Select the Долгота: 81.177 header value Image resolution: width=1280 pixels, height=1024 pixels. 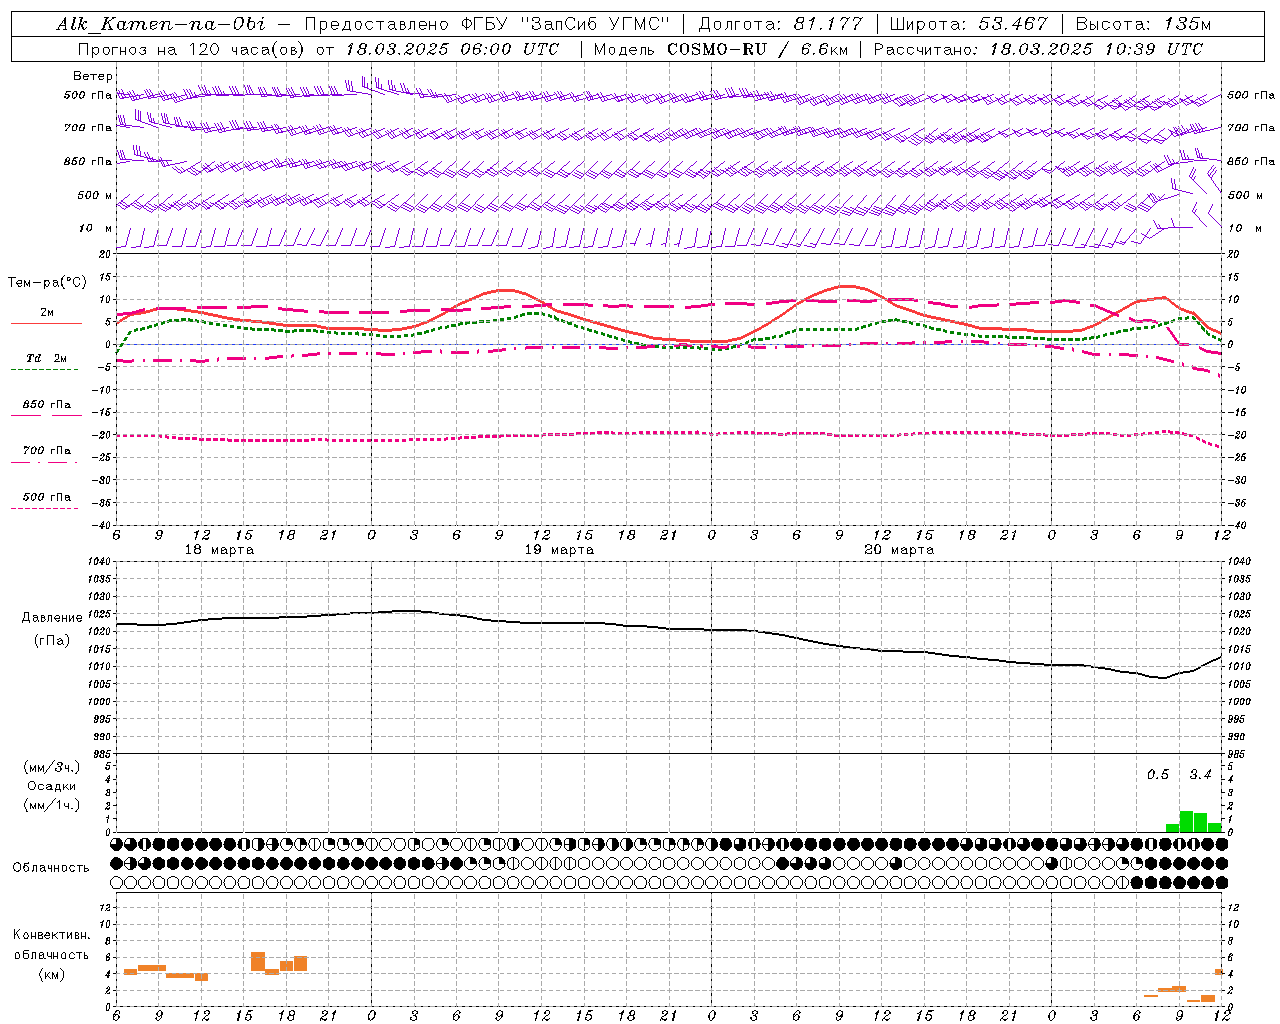780,24
